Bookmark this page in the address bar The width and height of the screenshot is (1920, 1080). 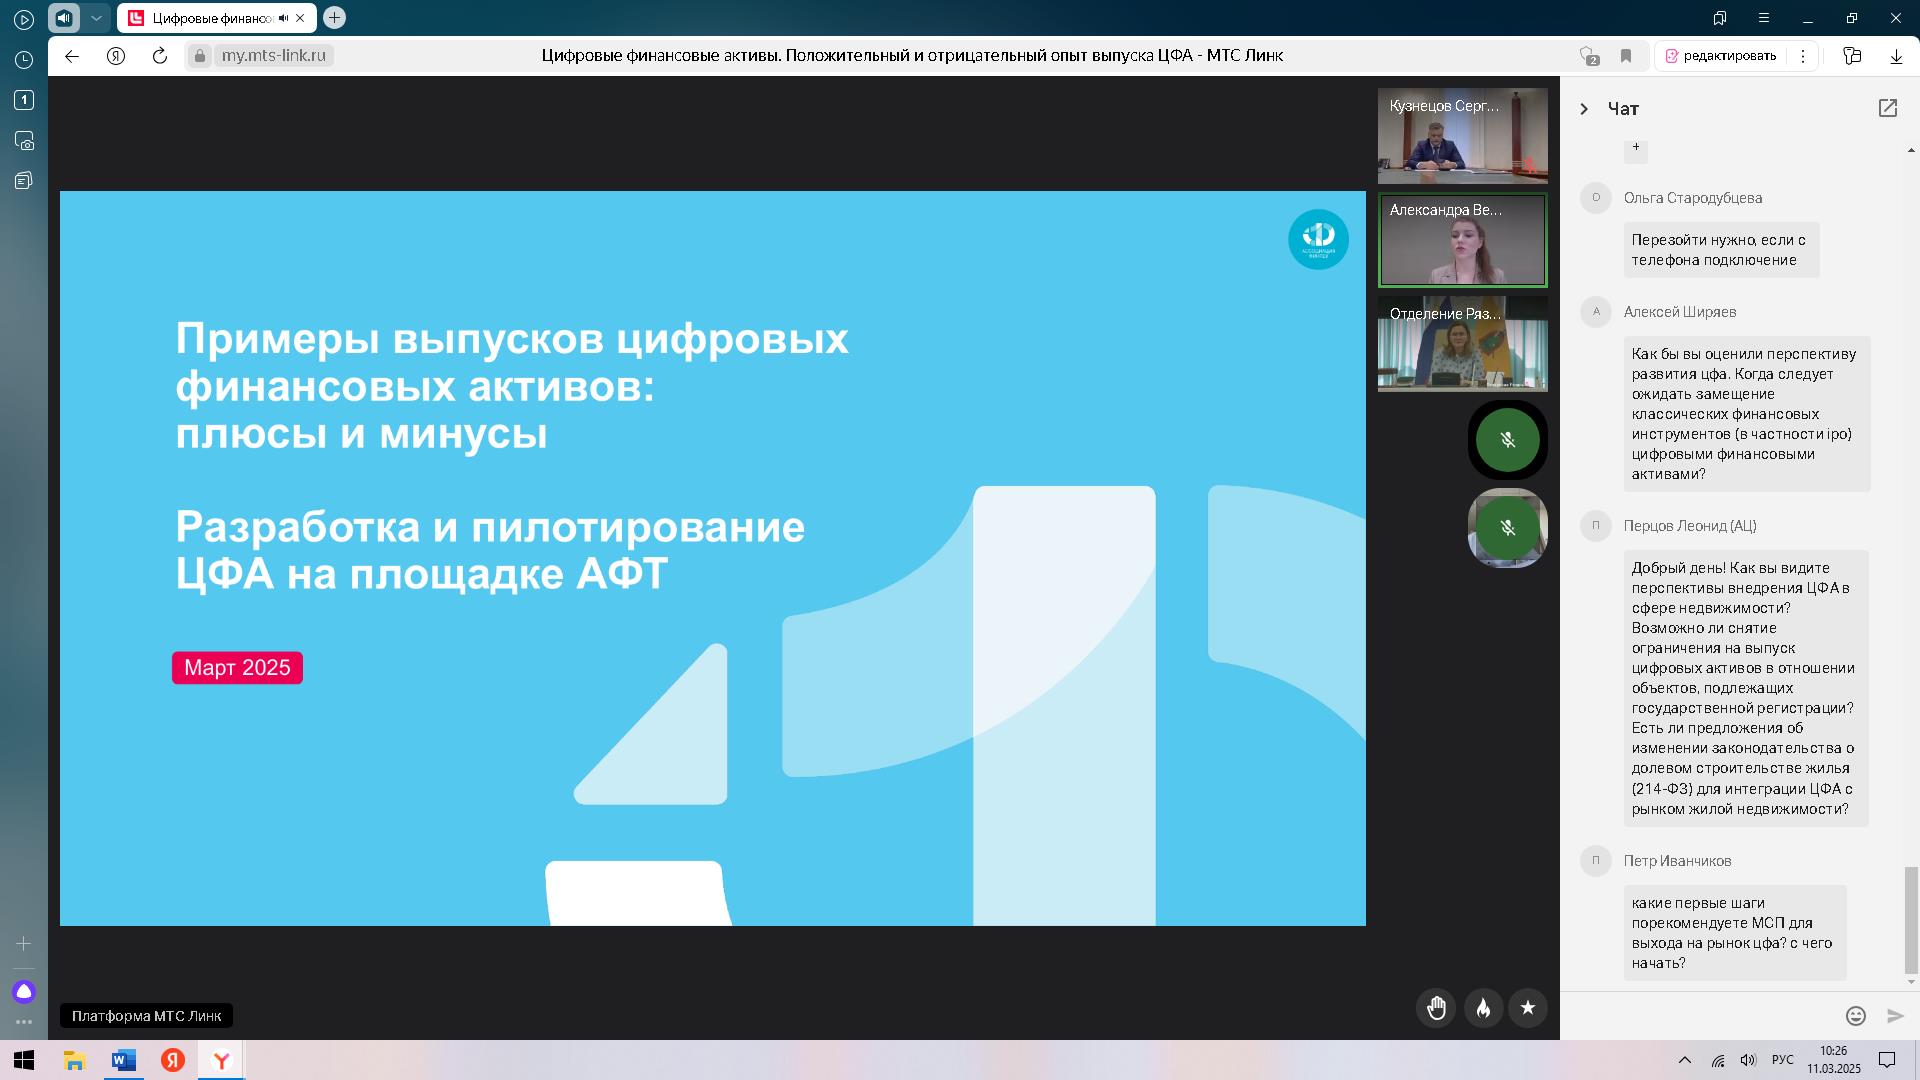(x=1626, y=56)
